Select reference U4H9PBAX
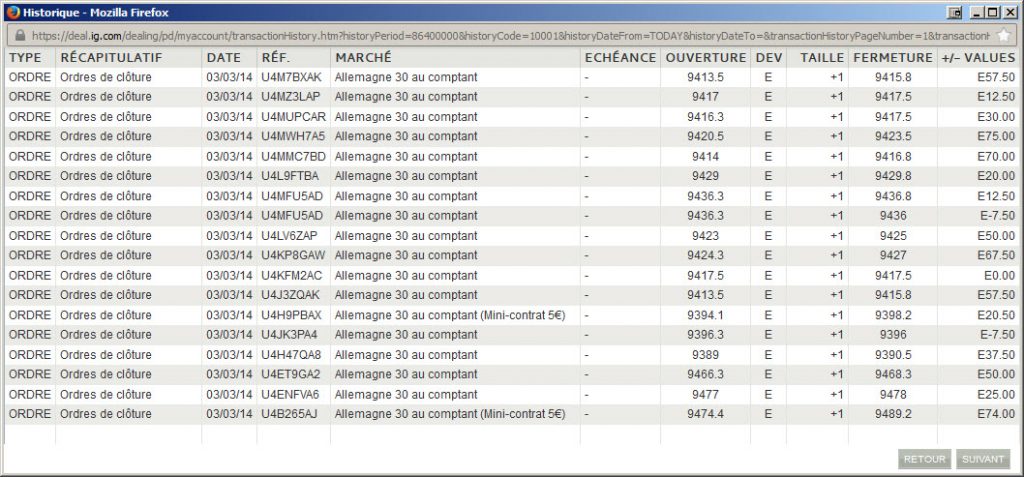Image resolution: width=1024 pixels, height=477 pixels. [x=291, y=316]
